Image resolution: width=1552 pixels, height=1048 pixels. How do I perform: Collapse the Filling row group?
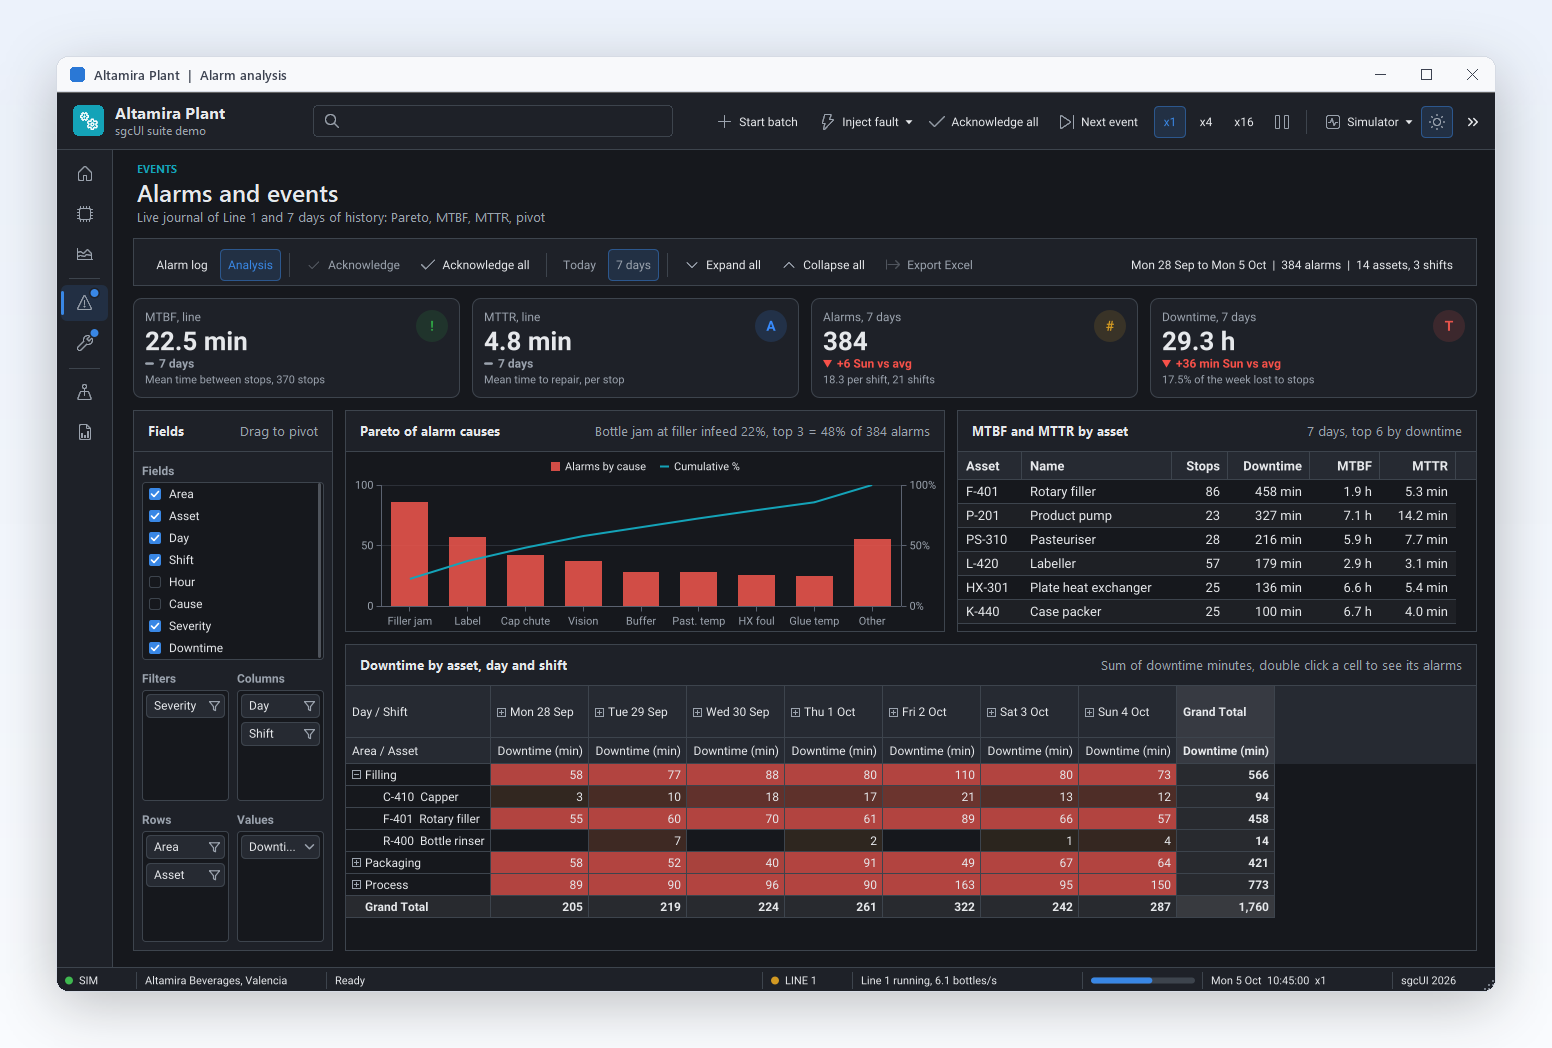(x=356, y=775)
